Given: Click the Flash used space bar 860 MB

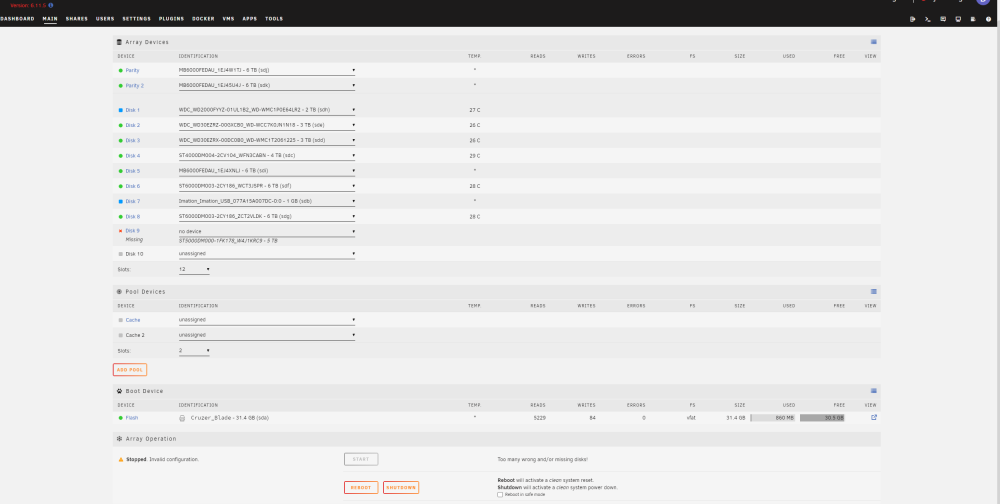Looking at the screenshot, I should coord(772,418).
